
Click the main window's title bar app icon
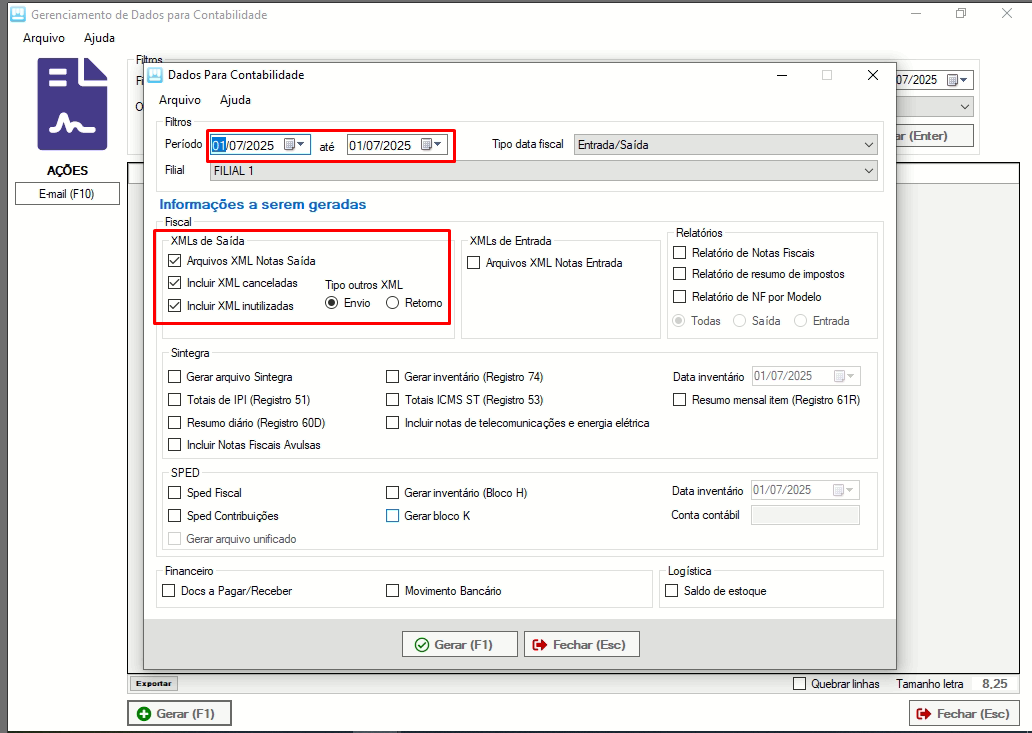pyautogui.click(x=16, y=15)
